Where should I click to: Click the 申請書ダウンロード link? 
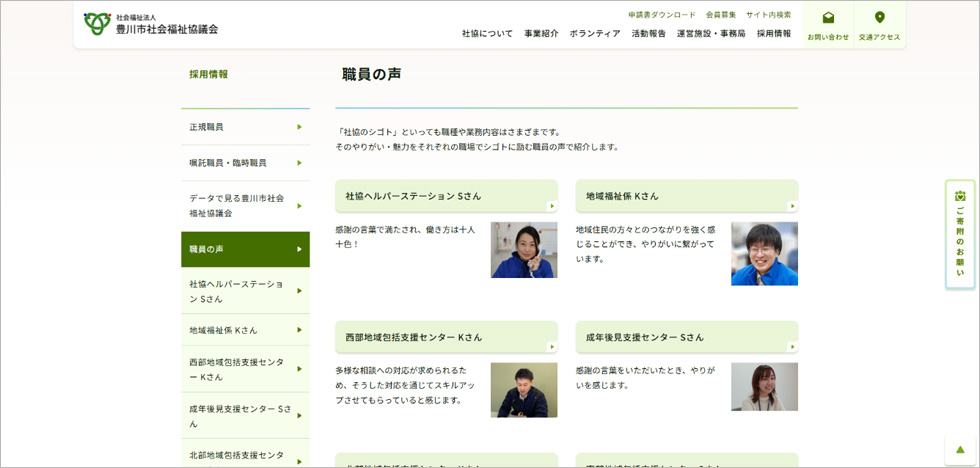click(661, 15)
